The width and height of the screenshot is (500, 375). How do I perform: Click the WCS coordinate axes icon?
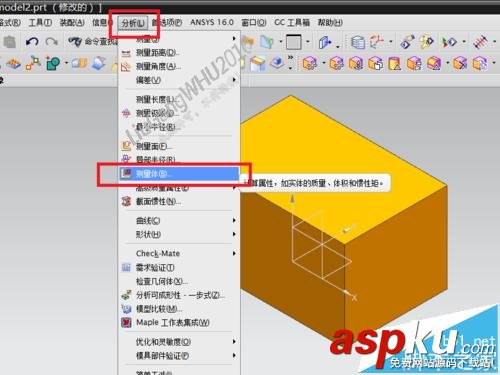pyautogui.click(x=377, y=42)
